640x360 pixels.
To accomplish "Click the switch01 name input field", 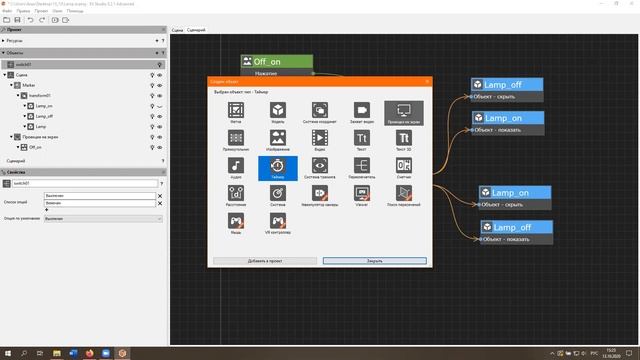I will pyautogui.click(x=85, y=184).
